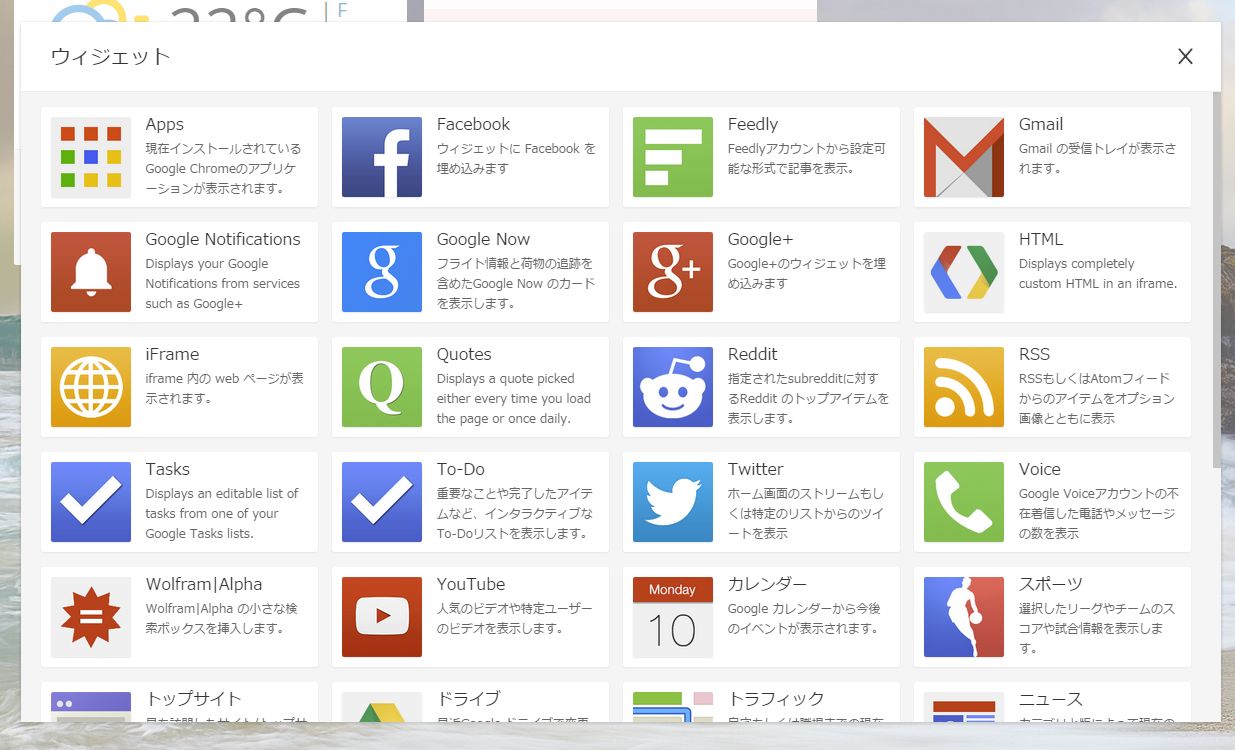
Task: Click the Wolfram|Alpha title text
Action: [204, 584]
